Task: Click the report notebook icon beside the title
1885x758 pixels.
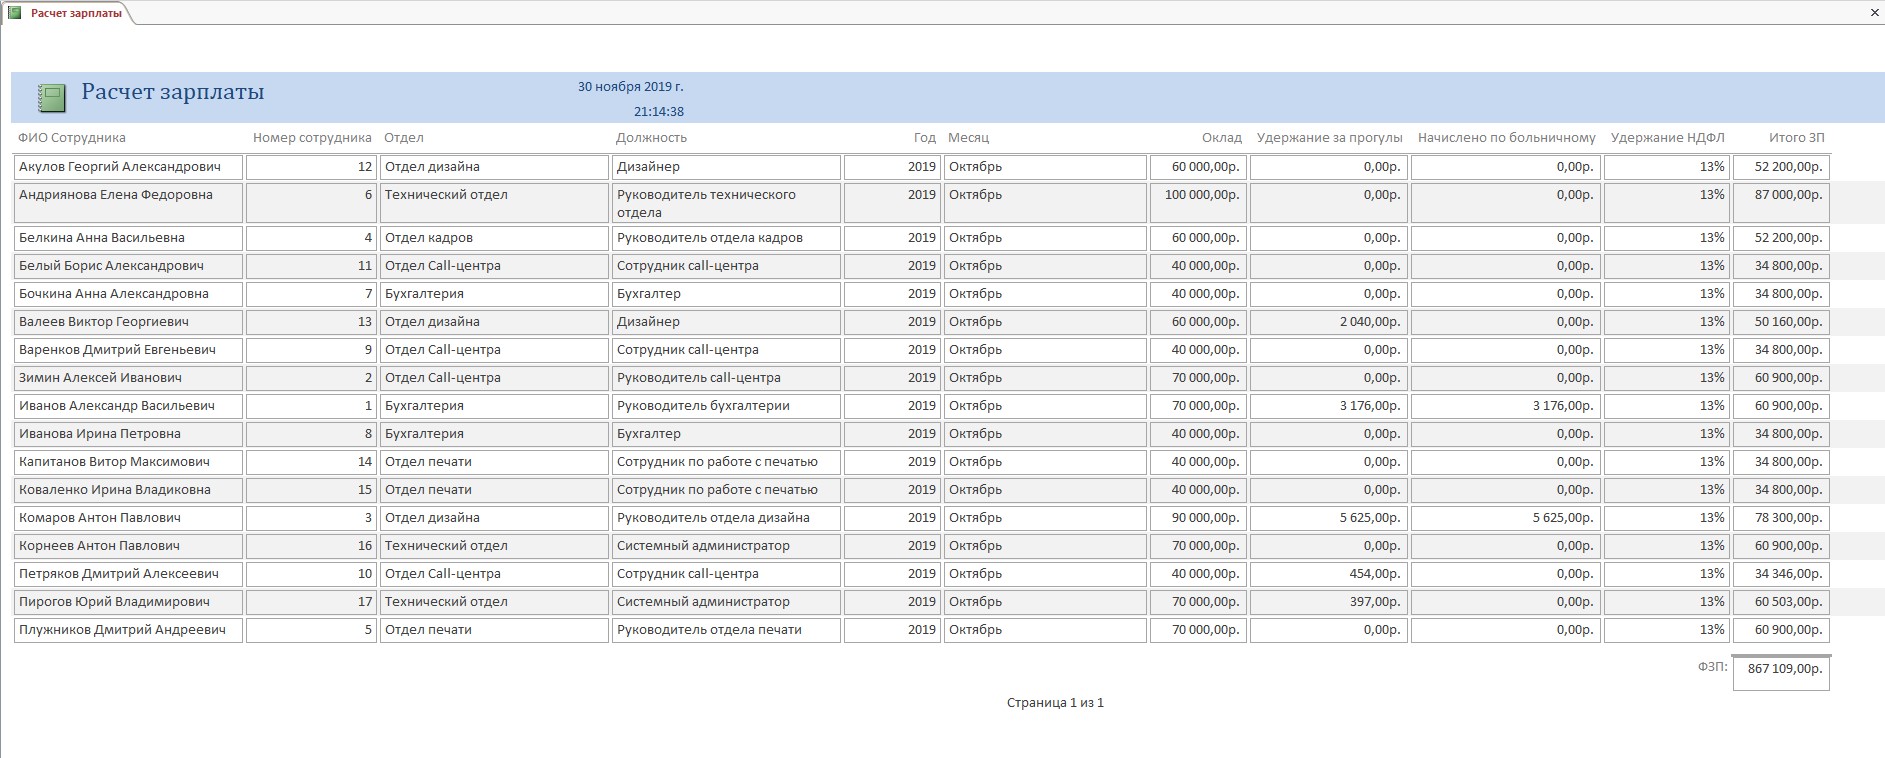Action: (x=51, y=97)
